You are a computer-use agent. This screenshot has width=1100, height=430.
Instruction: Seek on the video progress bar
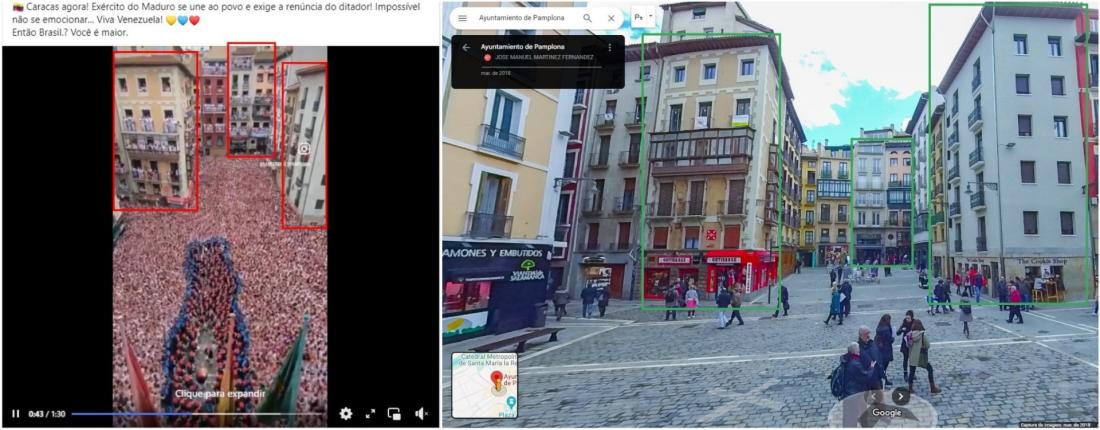point(199,414)
